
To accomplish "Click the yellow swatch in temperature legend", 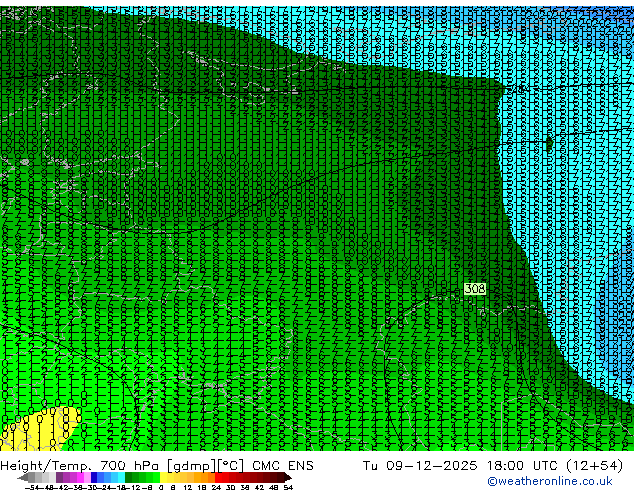I will coord(163,477).
